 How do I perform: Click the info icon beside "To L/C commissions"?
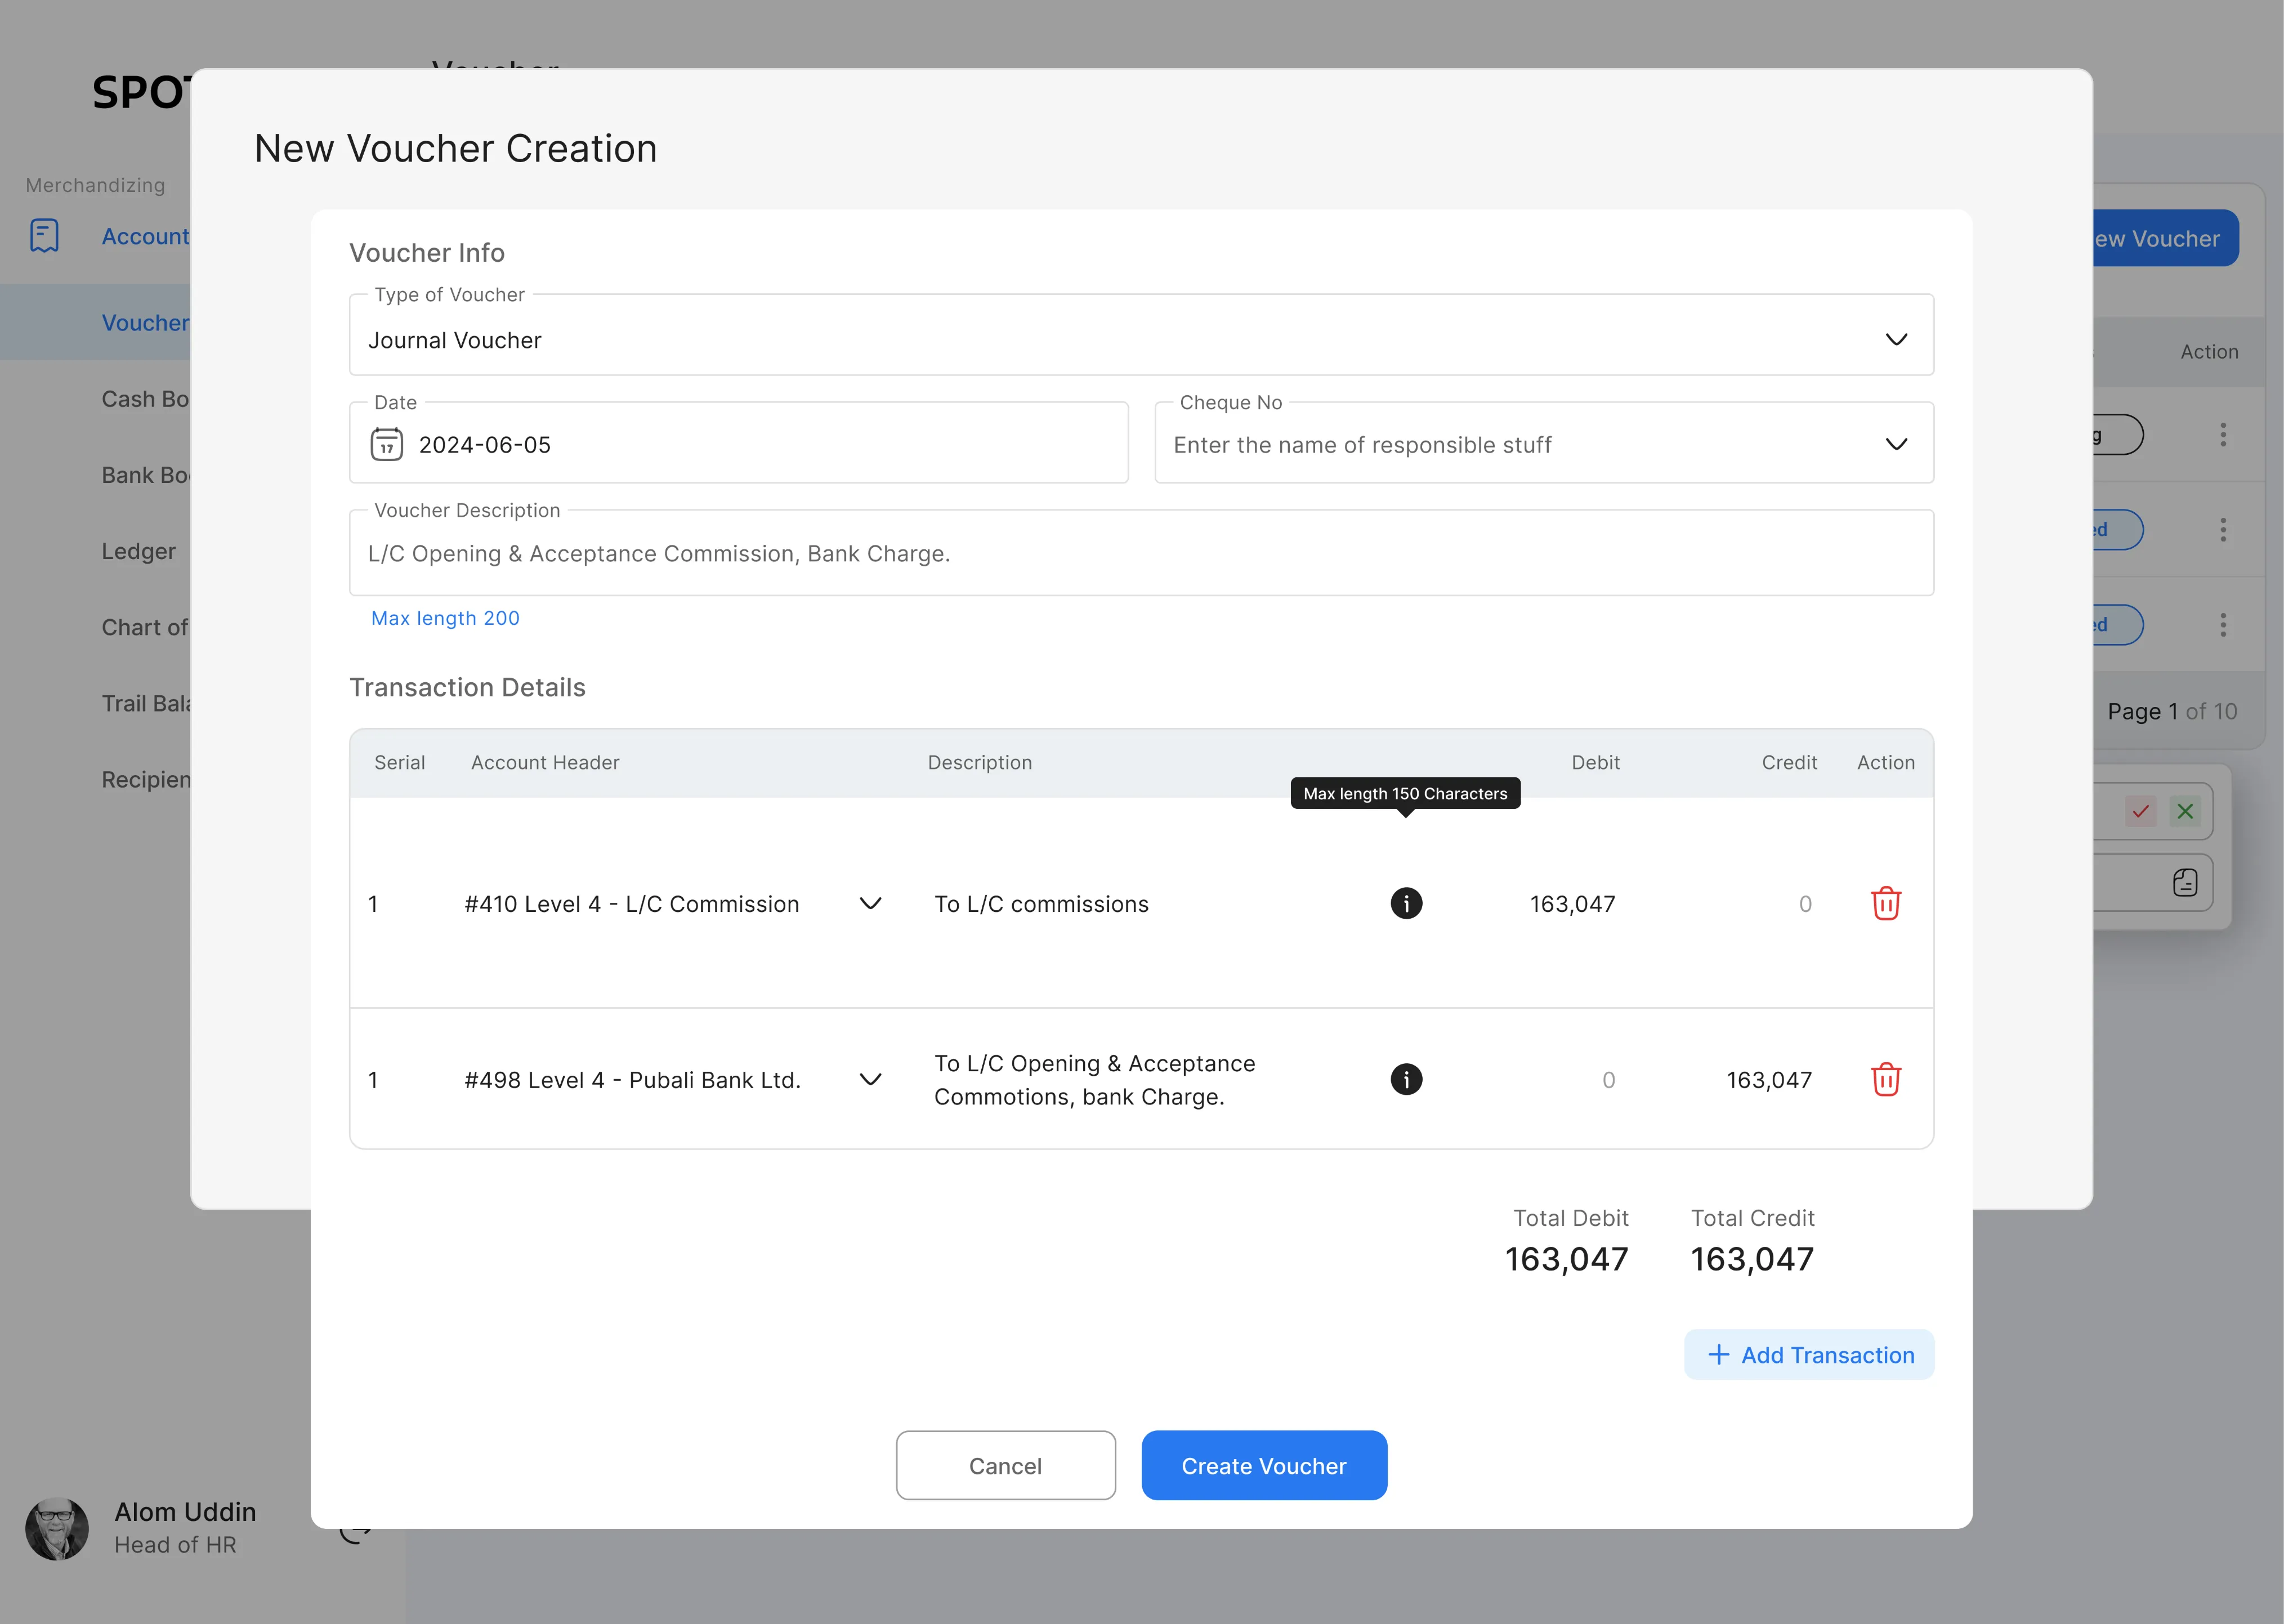coord(1406,903)
